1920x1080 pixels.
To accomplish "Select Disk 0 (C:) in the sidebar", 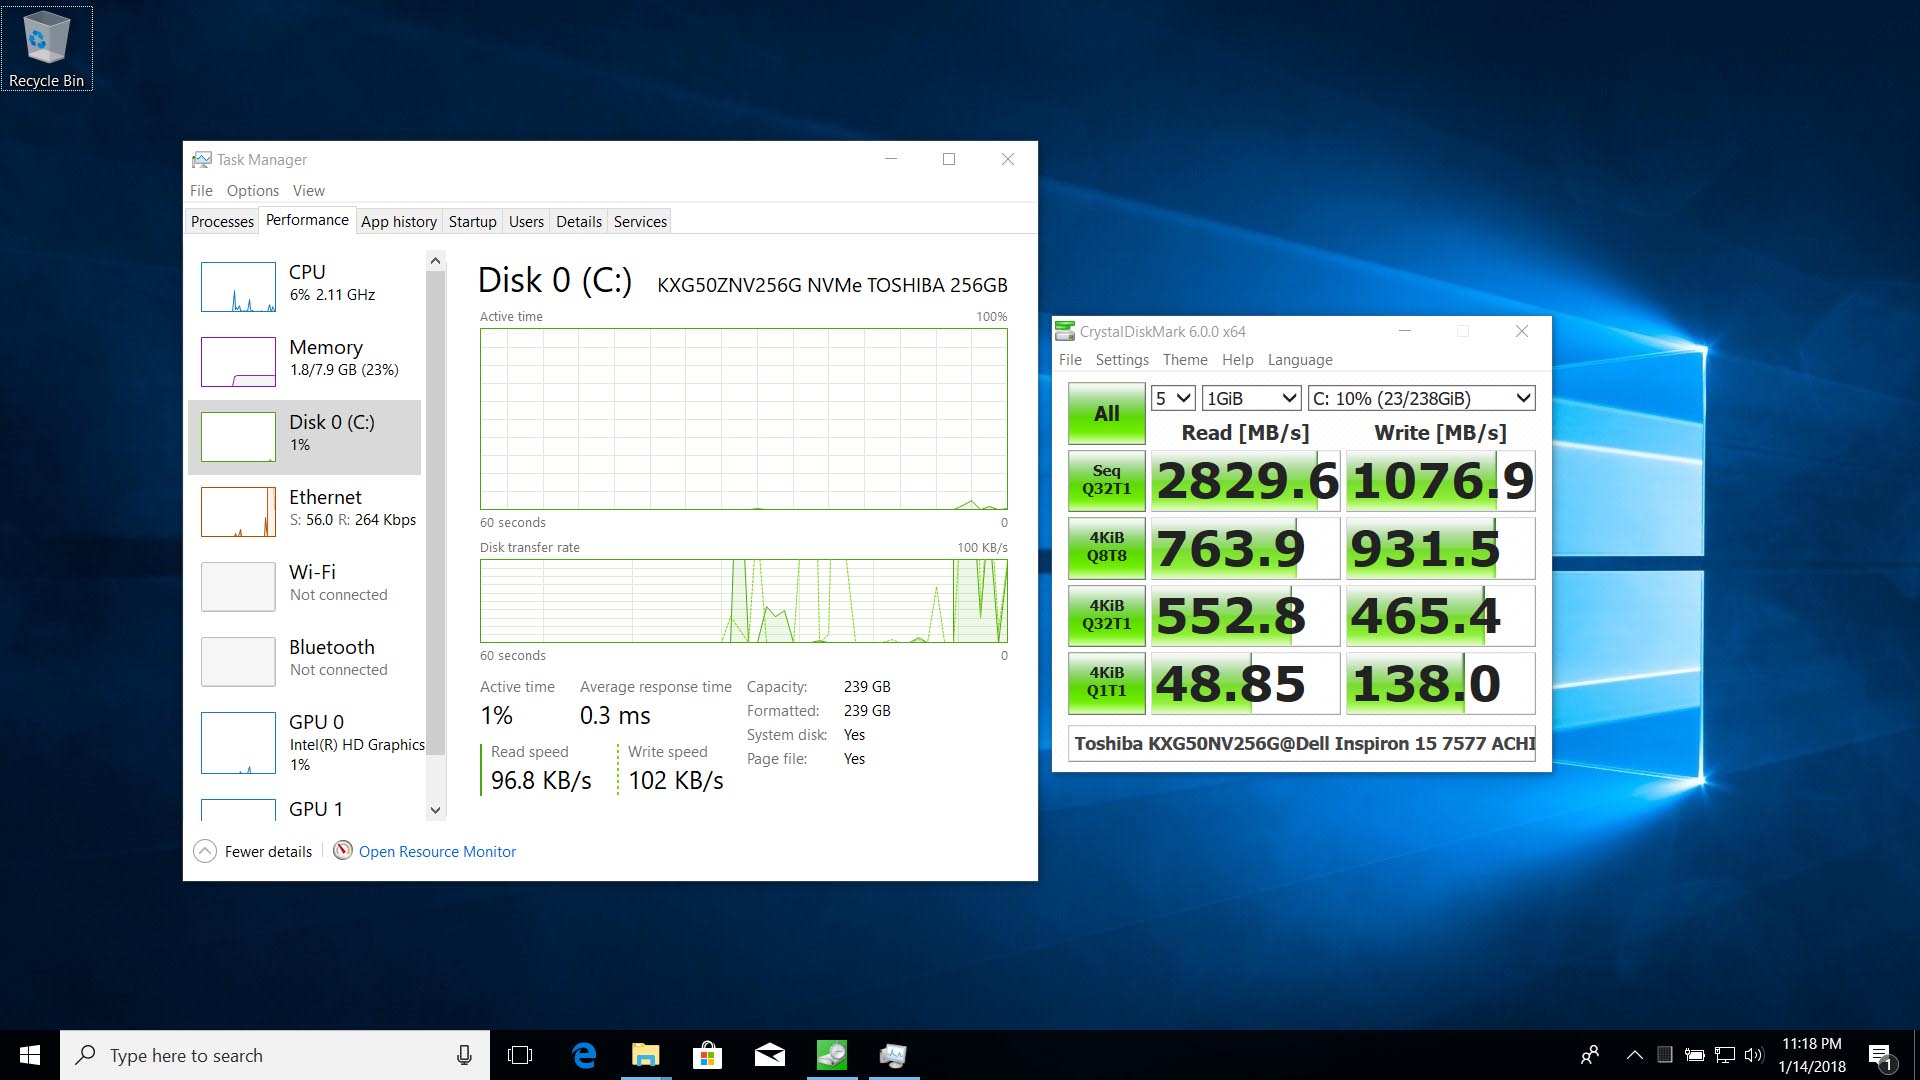I will [304, 437].
